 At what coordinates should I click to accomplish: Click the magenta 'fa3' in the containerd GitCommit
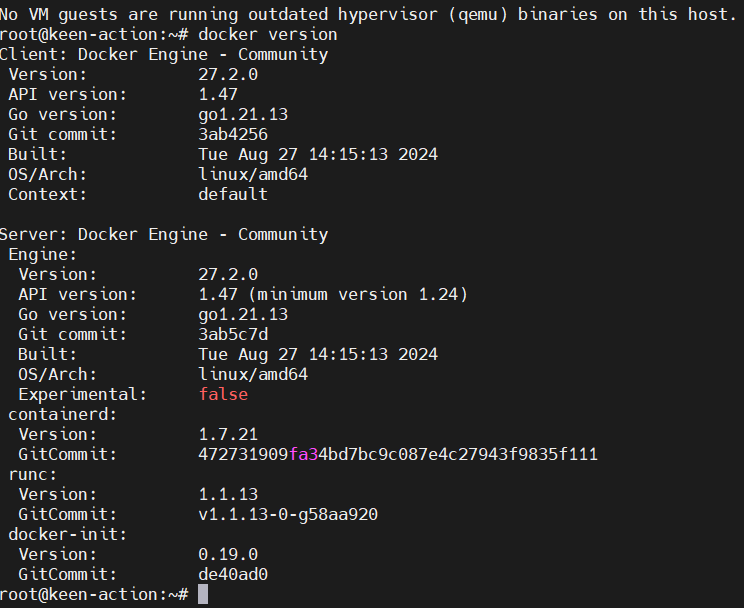(x=303, y=454)
